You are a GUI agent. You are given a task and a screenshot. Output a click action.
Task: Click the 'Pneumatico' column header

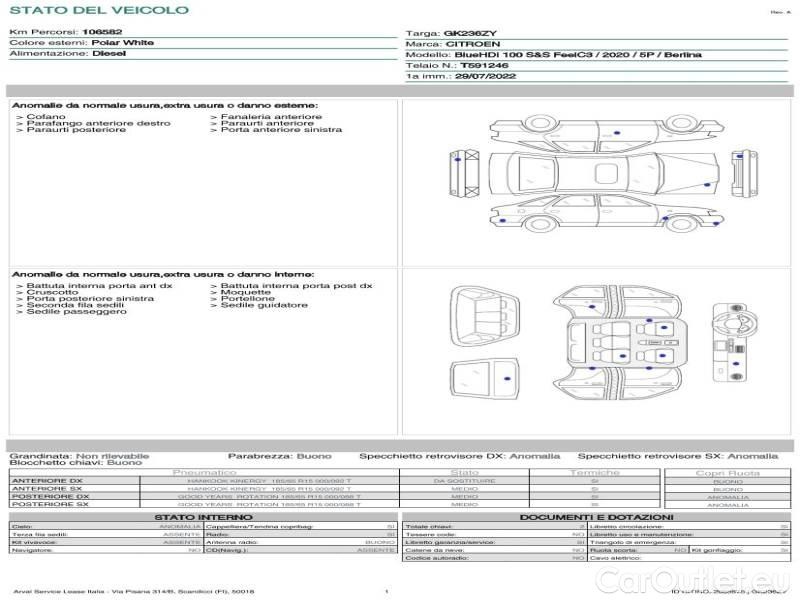(x=205, y=472)
